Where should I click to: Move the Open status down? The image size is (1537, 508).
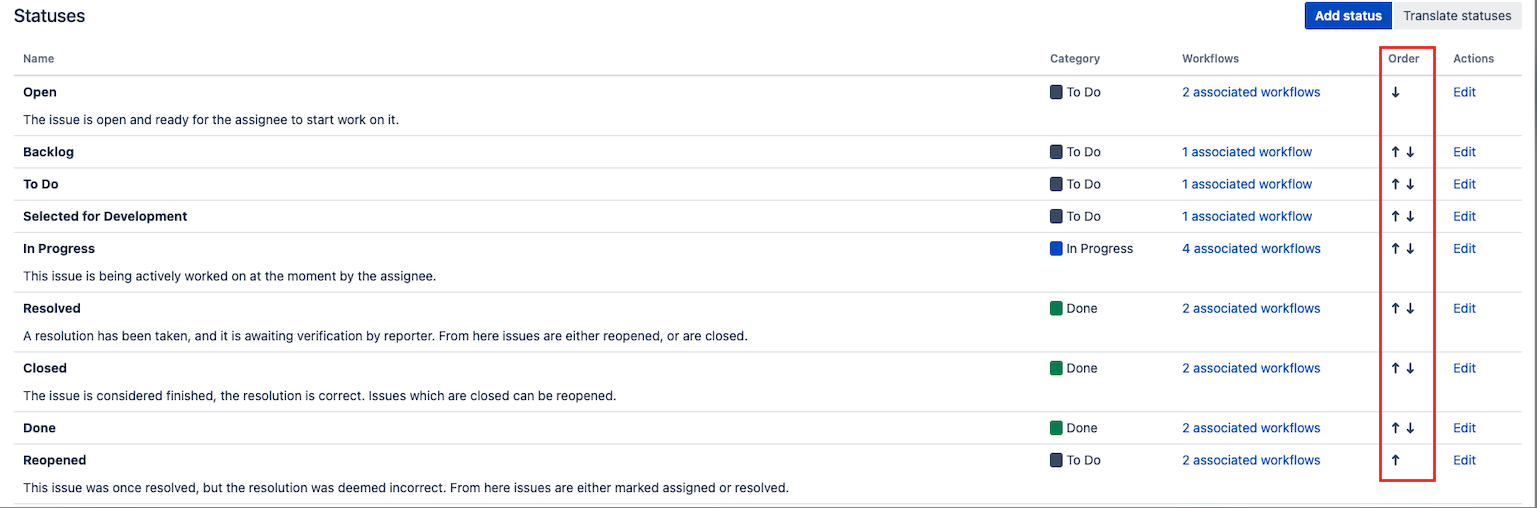pyautogui.click(x=1395, y=92)
